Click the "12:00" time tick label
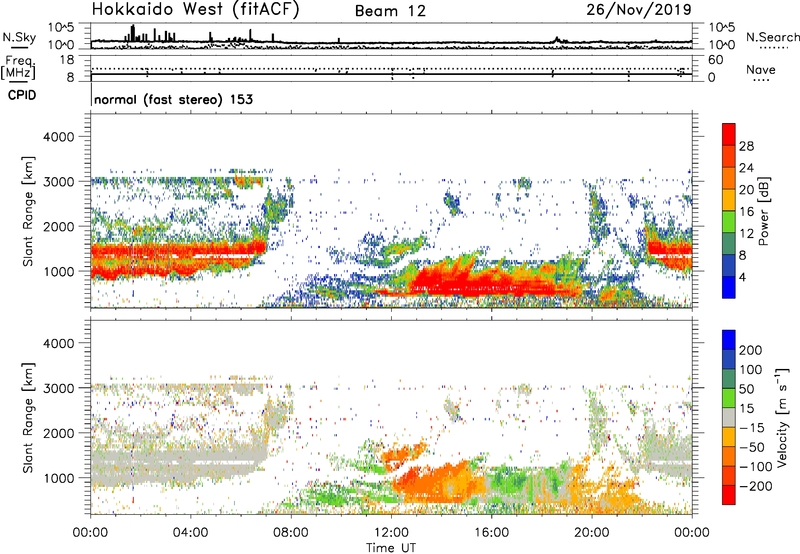800x554 pixels. pyautogui.click(x=391, y=533)
